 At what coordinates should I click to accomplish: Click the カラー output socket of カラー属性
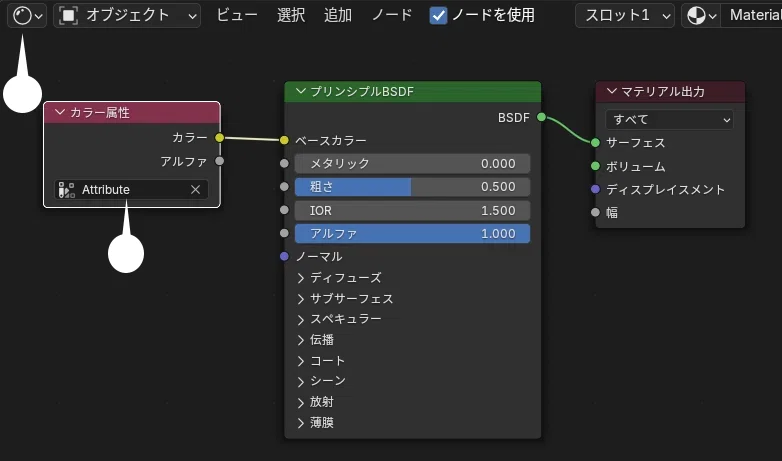(x=219, y=137)
